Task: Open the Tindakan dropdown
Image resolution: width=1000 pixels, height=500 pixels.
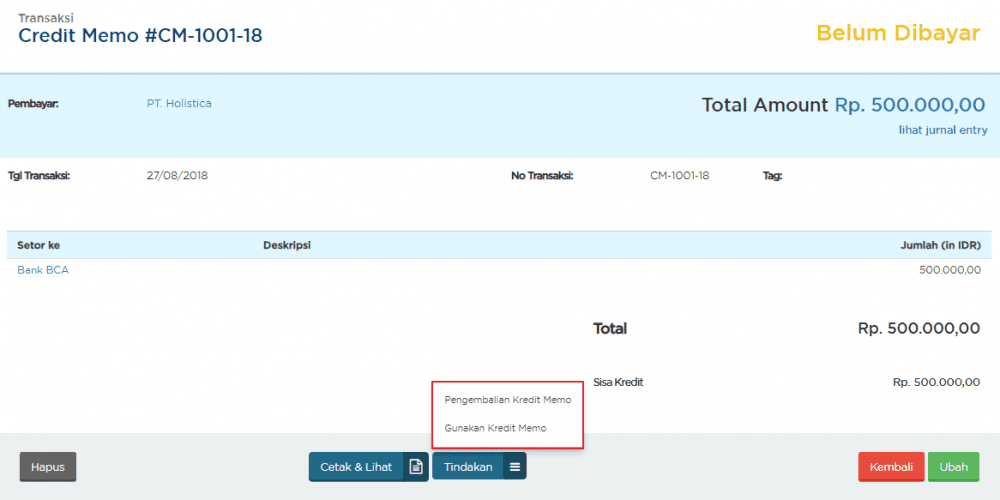Action: point(468,467)
